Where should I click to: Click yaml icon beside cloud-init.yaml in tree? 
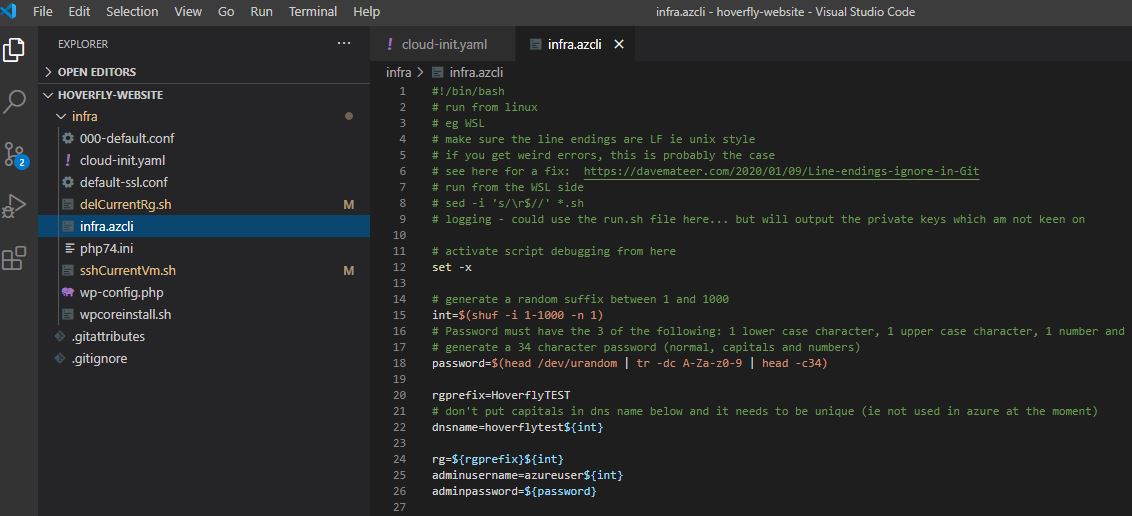68,160
